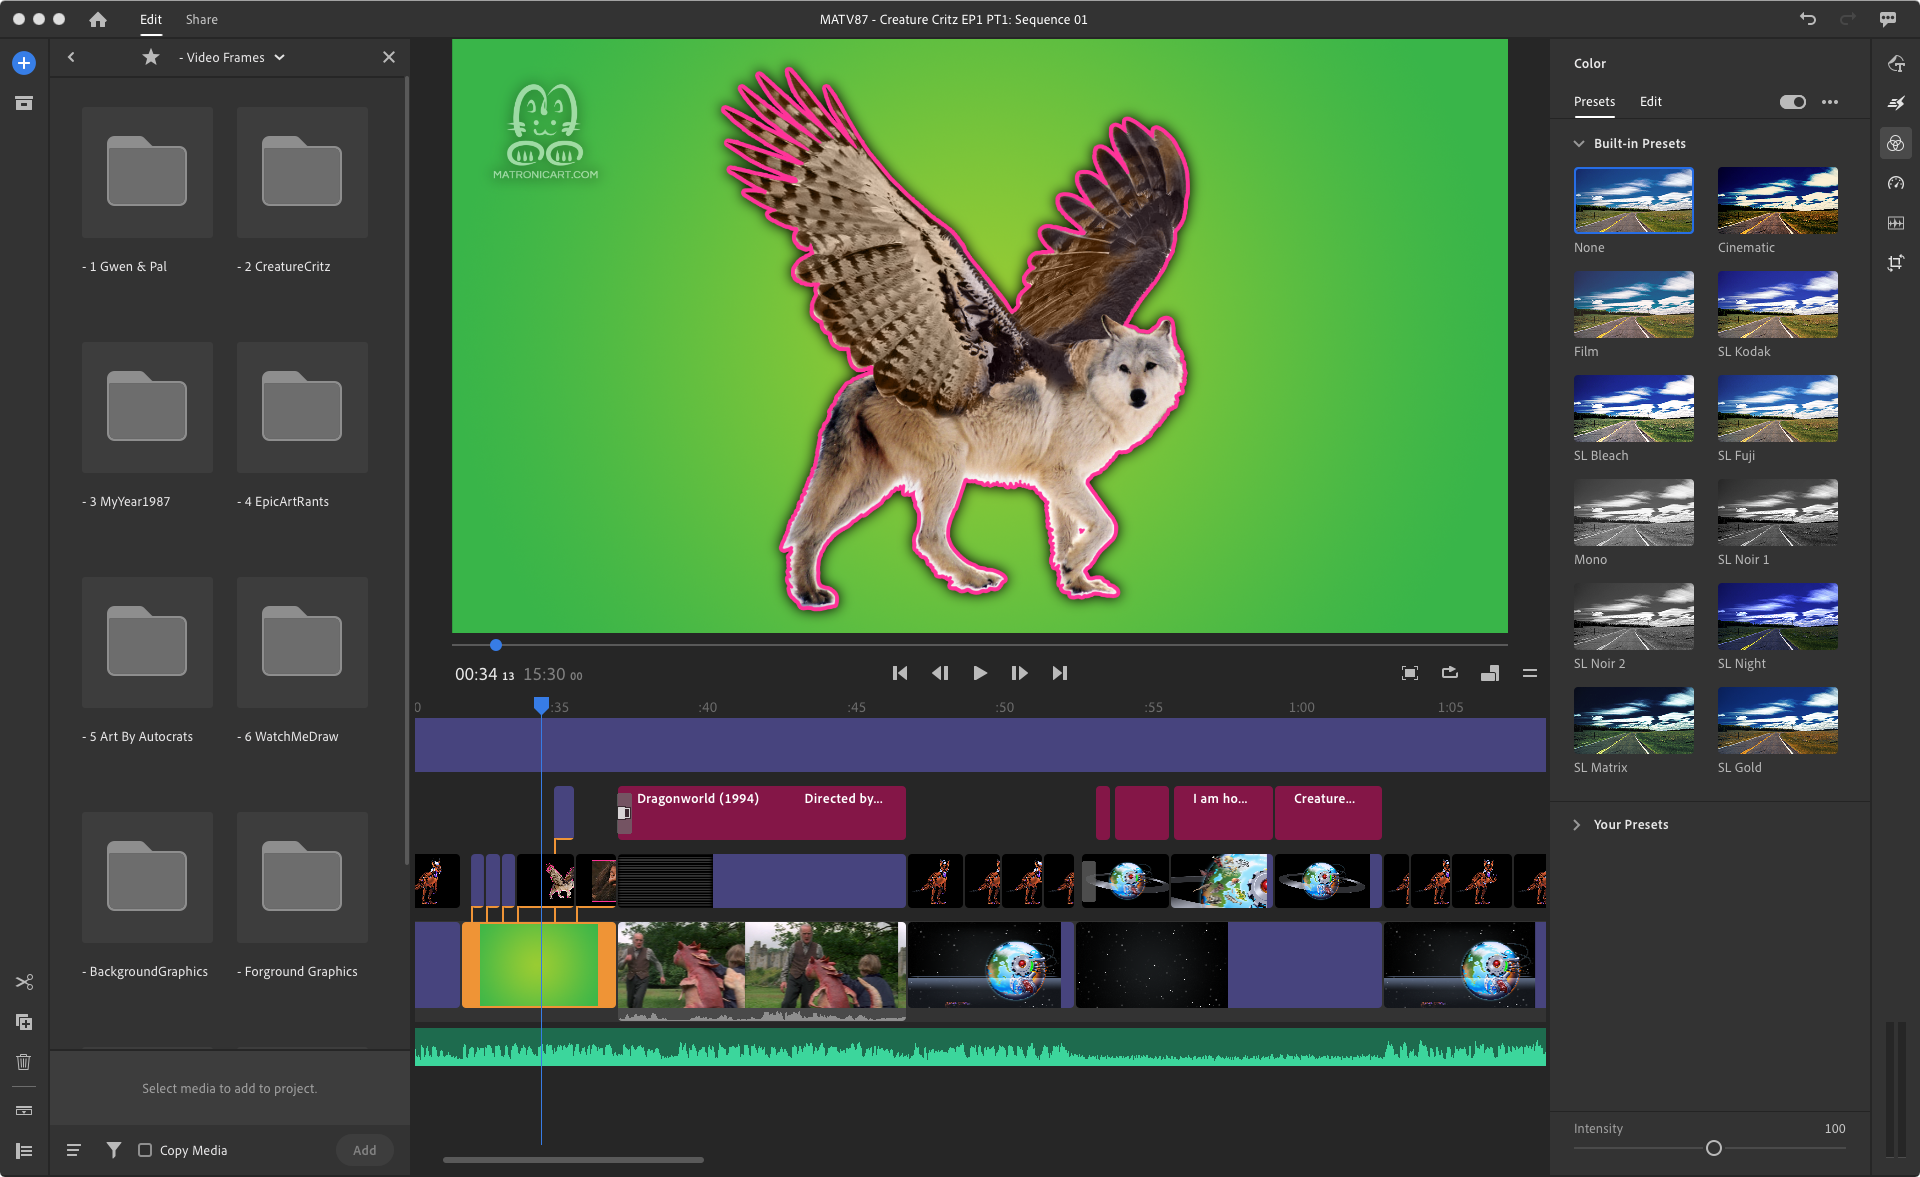
Task: Toggle the loop playback icon
Action: pos(1450,673)
